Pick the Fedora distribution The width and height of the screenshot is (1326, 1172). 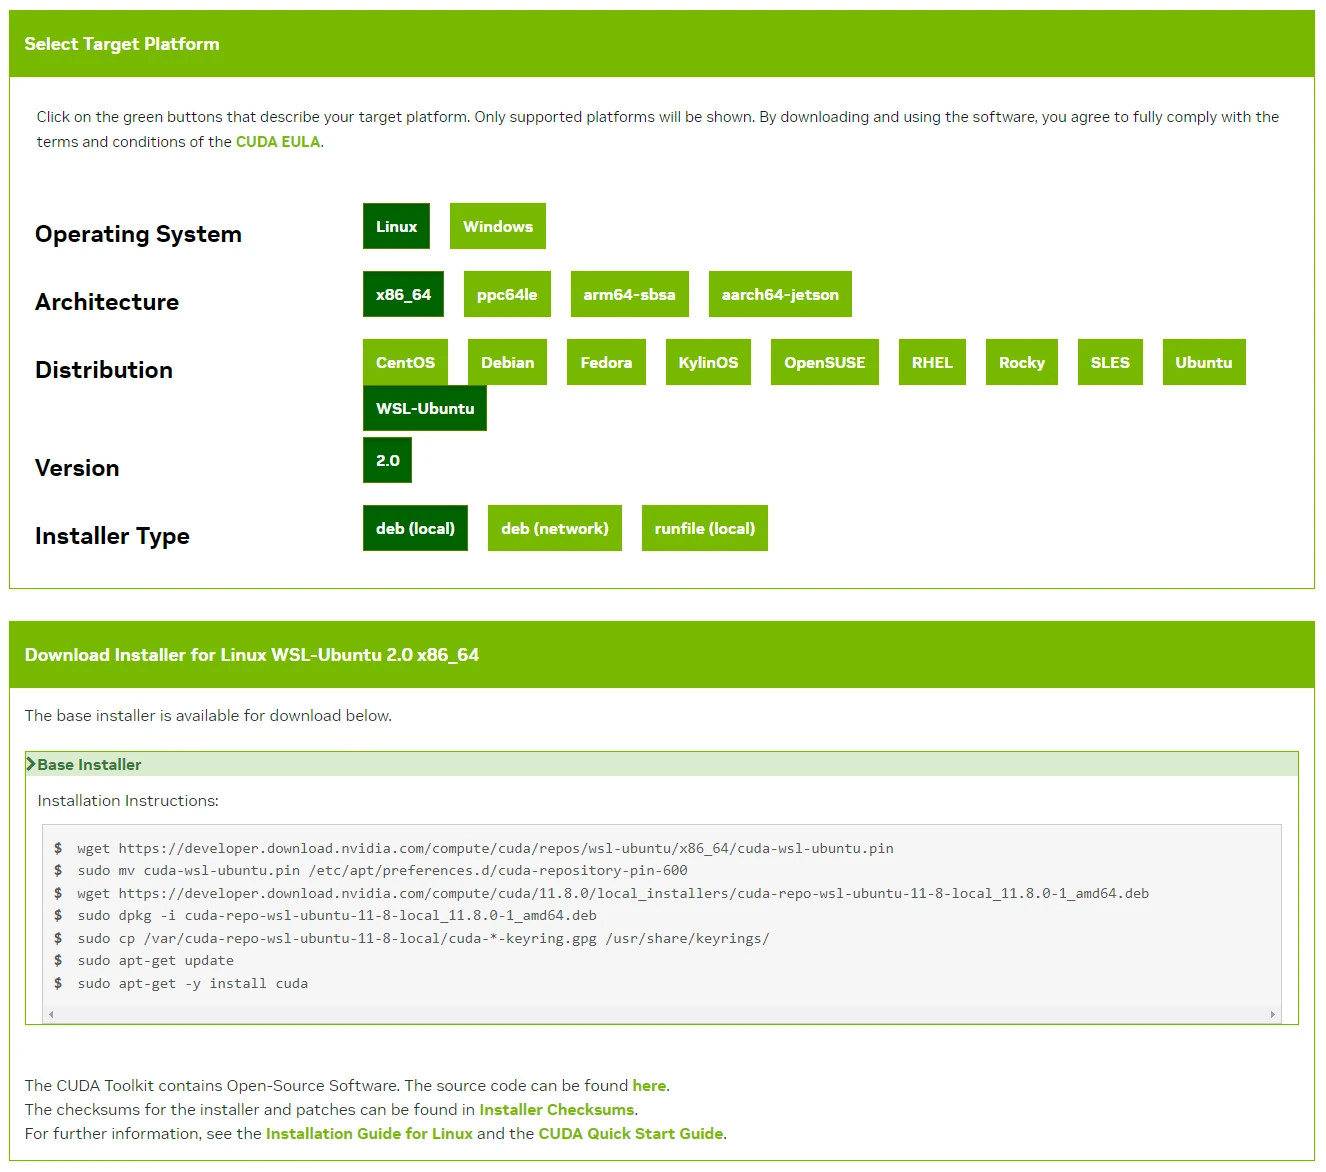[x=606, y=362]
